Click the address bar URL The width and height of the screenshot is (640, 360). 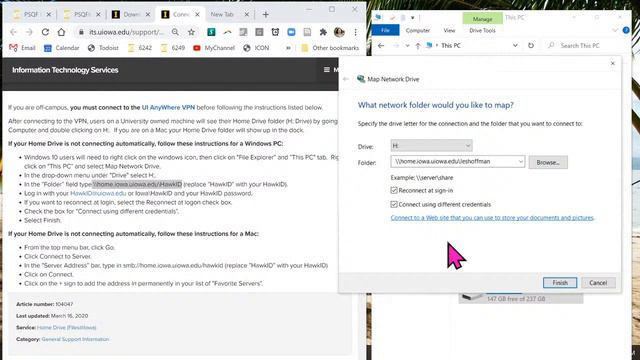[127, 32]
